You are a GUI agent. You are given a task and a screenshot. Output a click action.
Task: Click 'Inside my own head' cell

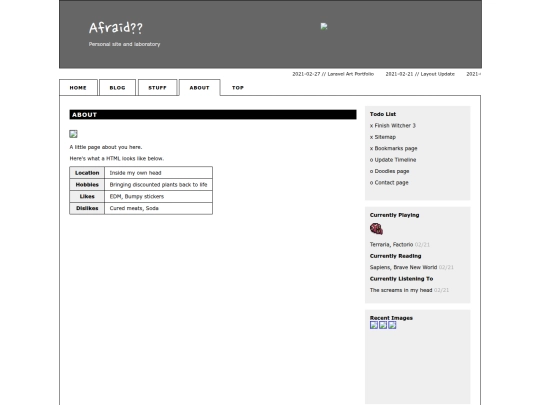click(158, 173)
